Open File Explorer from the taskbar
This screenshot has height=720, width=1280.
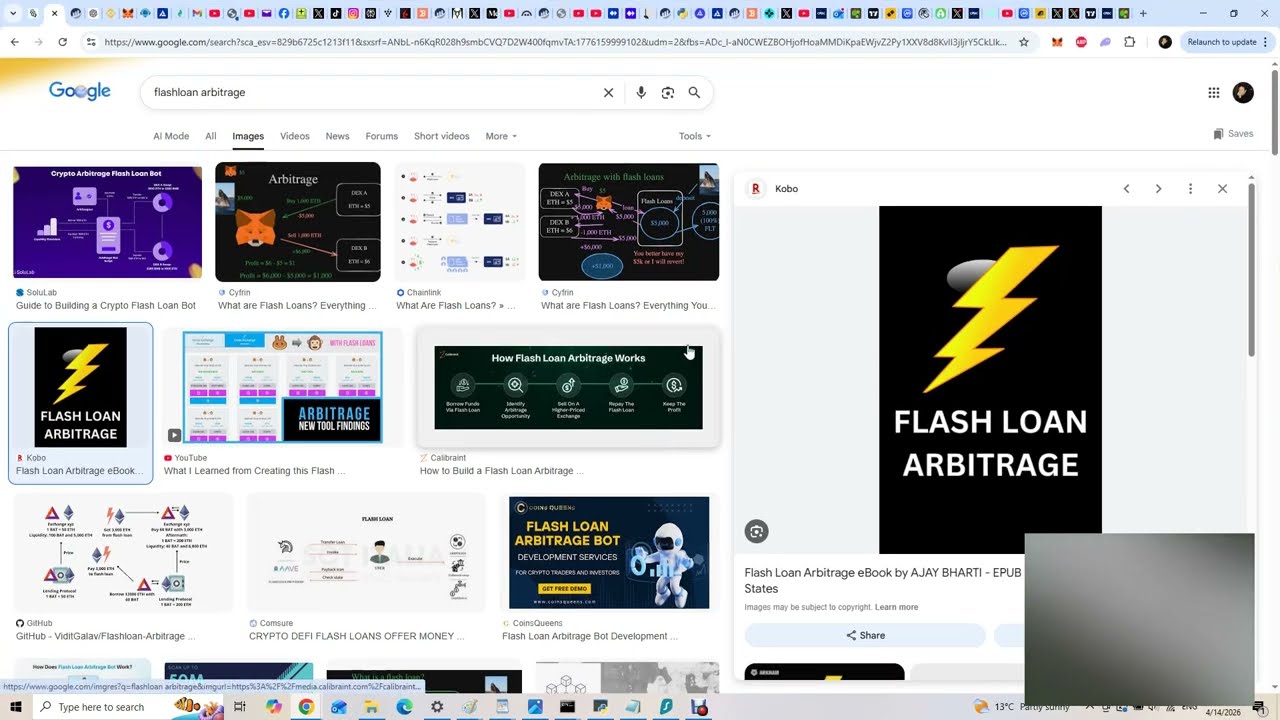[x=371, y=707]
